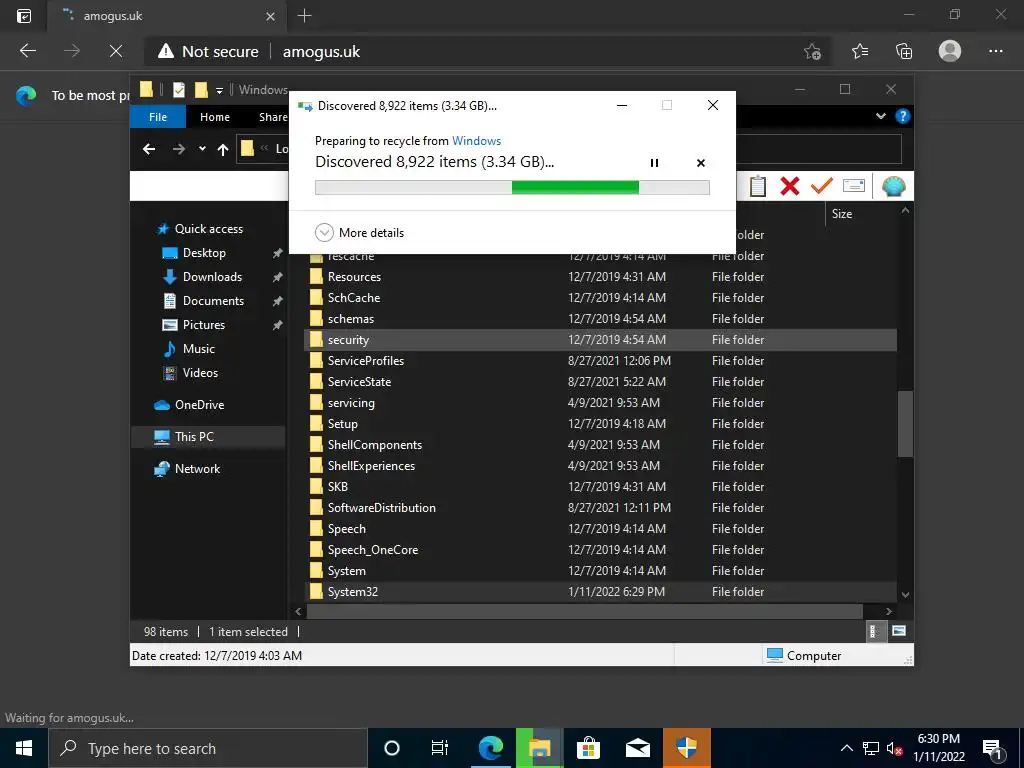Expand More details in progress dialog
This screenshot has height=768, width=1024.
pyautogui.click(x=359, y=232)
